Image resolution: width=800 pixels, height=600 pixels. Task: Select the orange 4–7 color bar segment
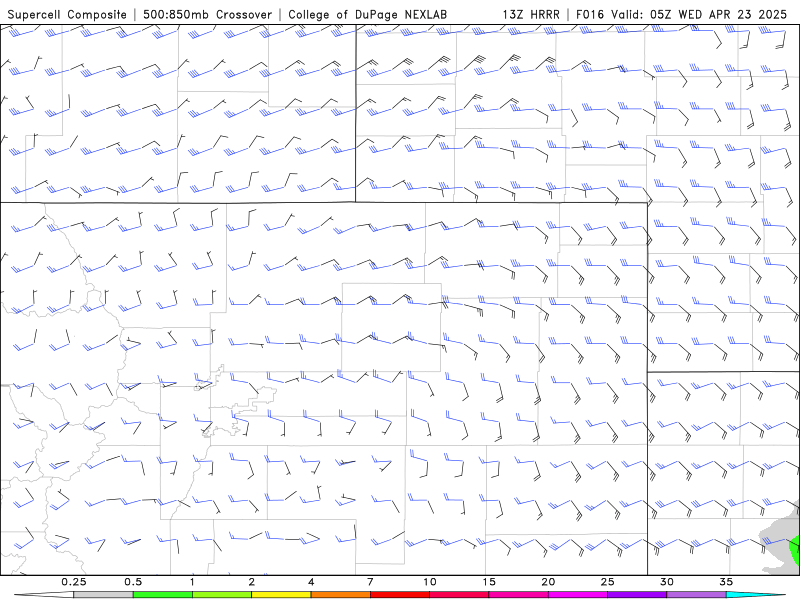pos(340,595)
